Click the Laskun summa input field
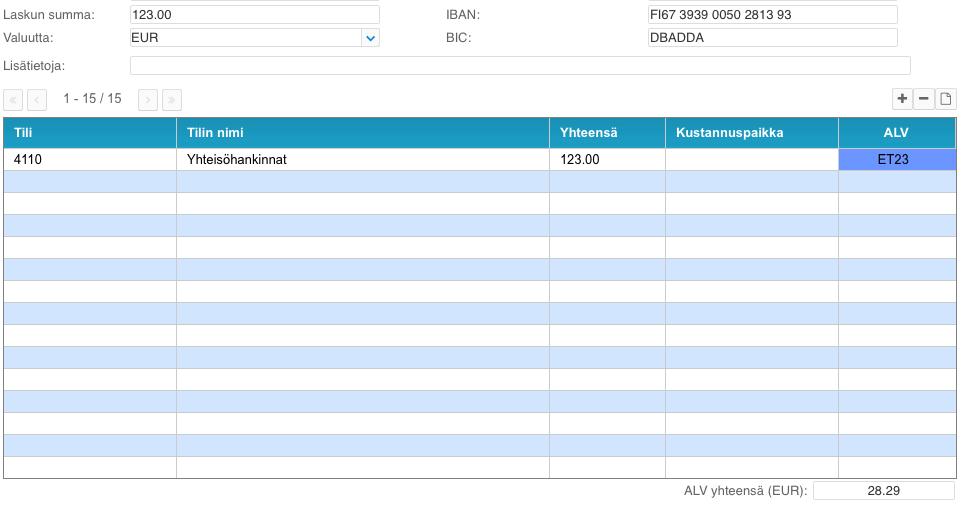 tap(255, 15)
